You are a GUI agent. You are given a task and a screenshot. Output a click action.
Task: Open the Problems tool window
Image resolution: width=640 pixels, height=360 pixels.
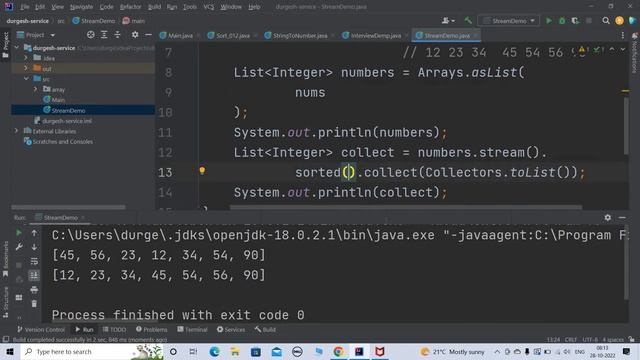(x=151, y=329)
